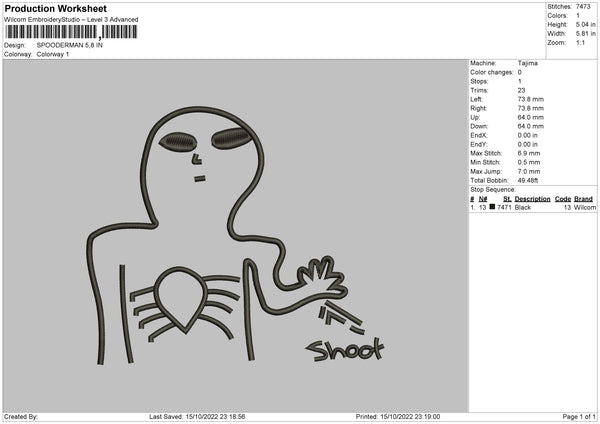The height and width of the screenshot is (424, 600).
Task: Click the Min Stitch value 0.5 mm
Action: pyautogui.click(x=529, y=163)
